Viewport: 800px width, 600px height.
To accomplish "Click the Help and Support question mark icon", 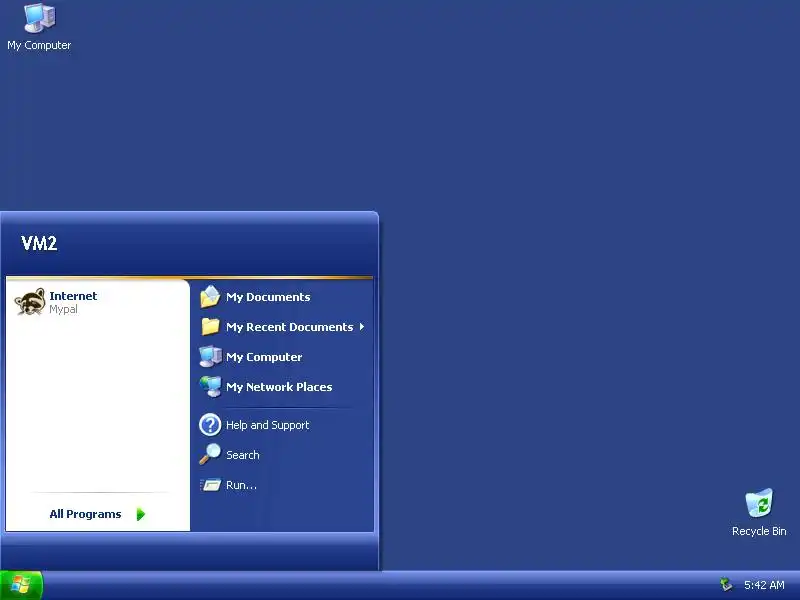I will click(x=210, y=425).
